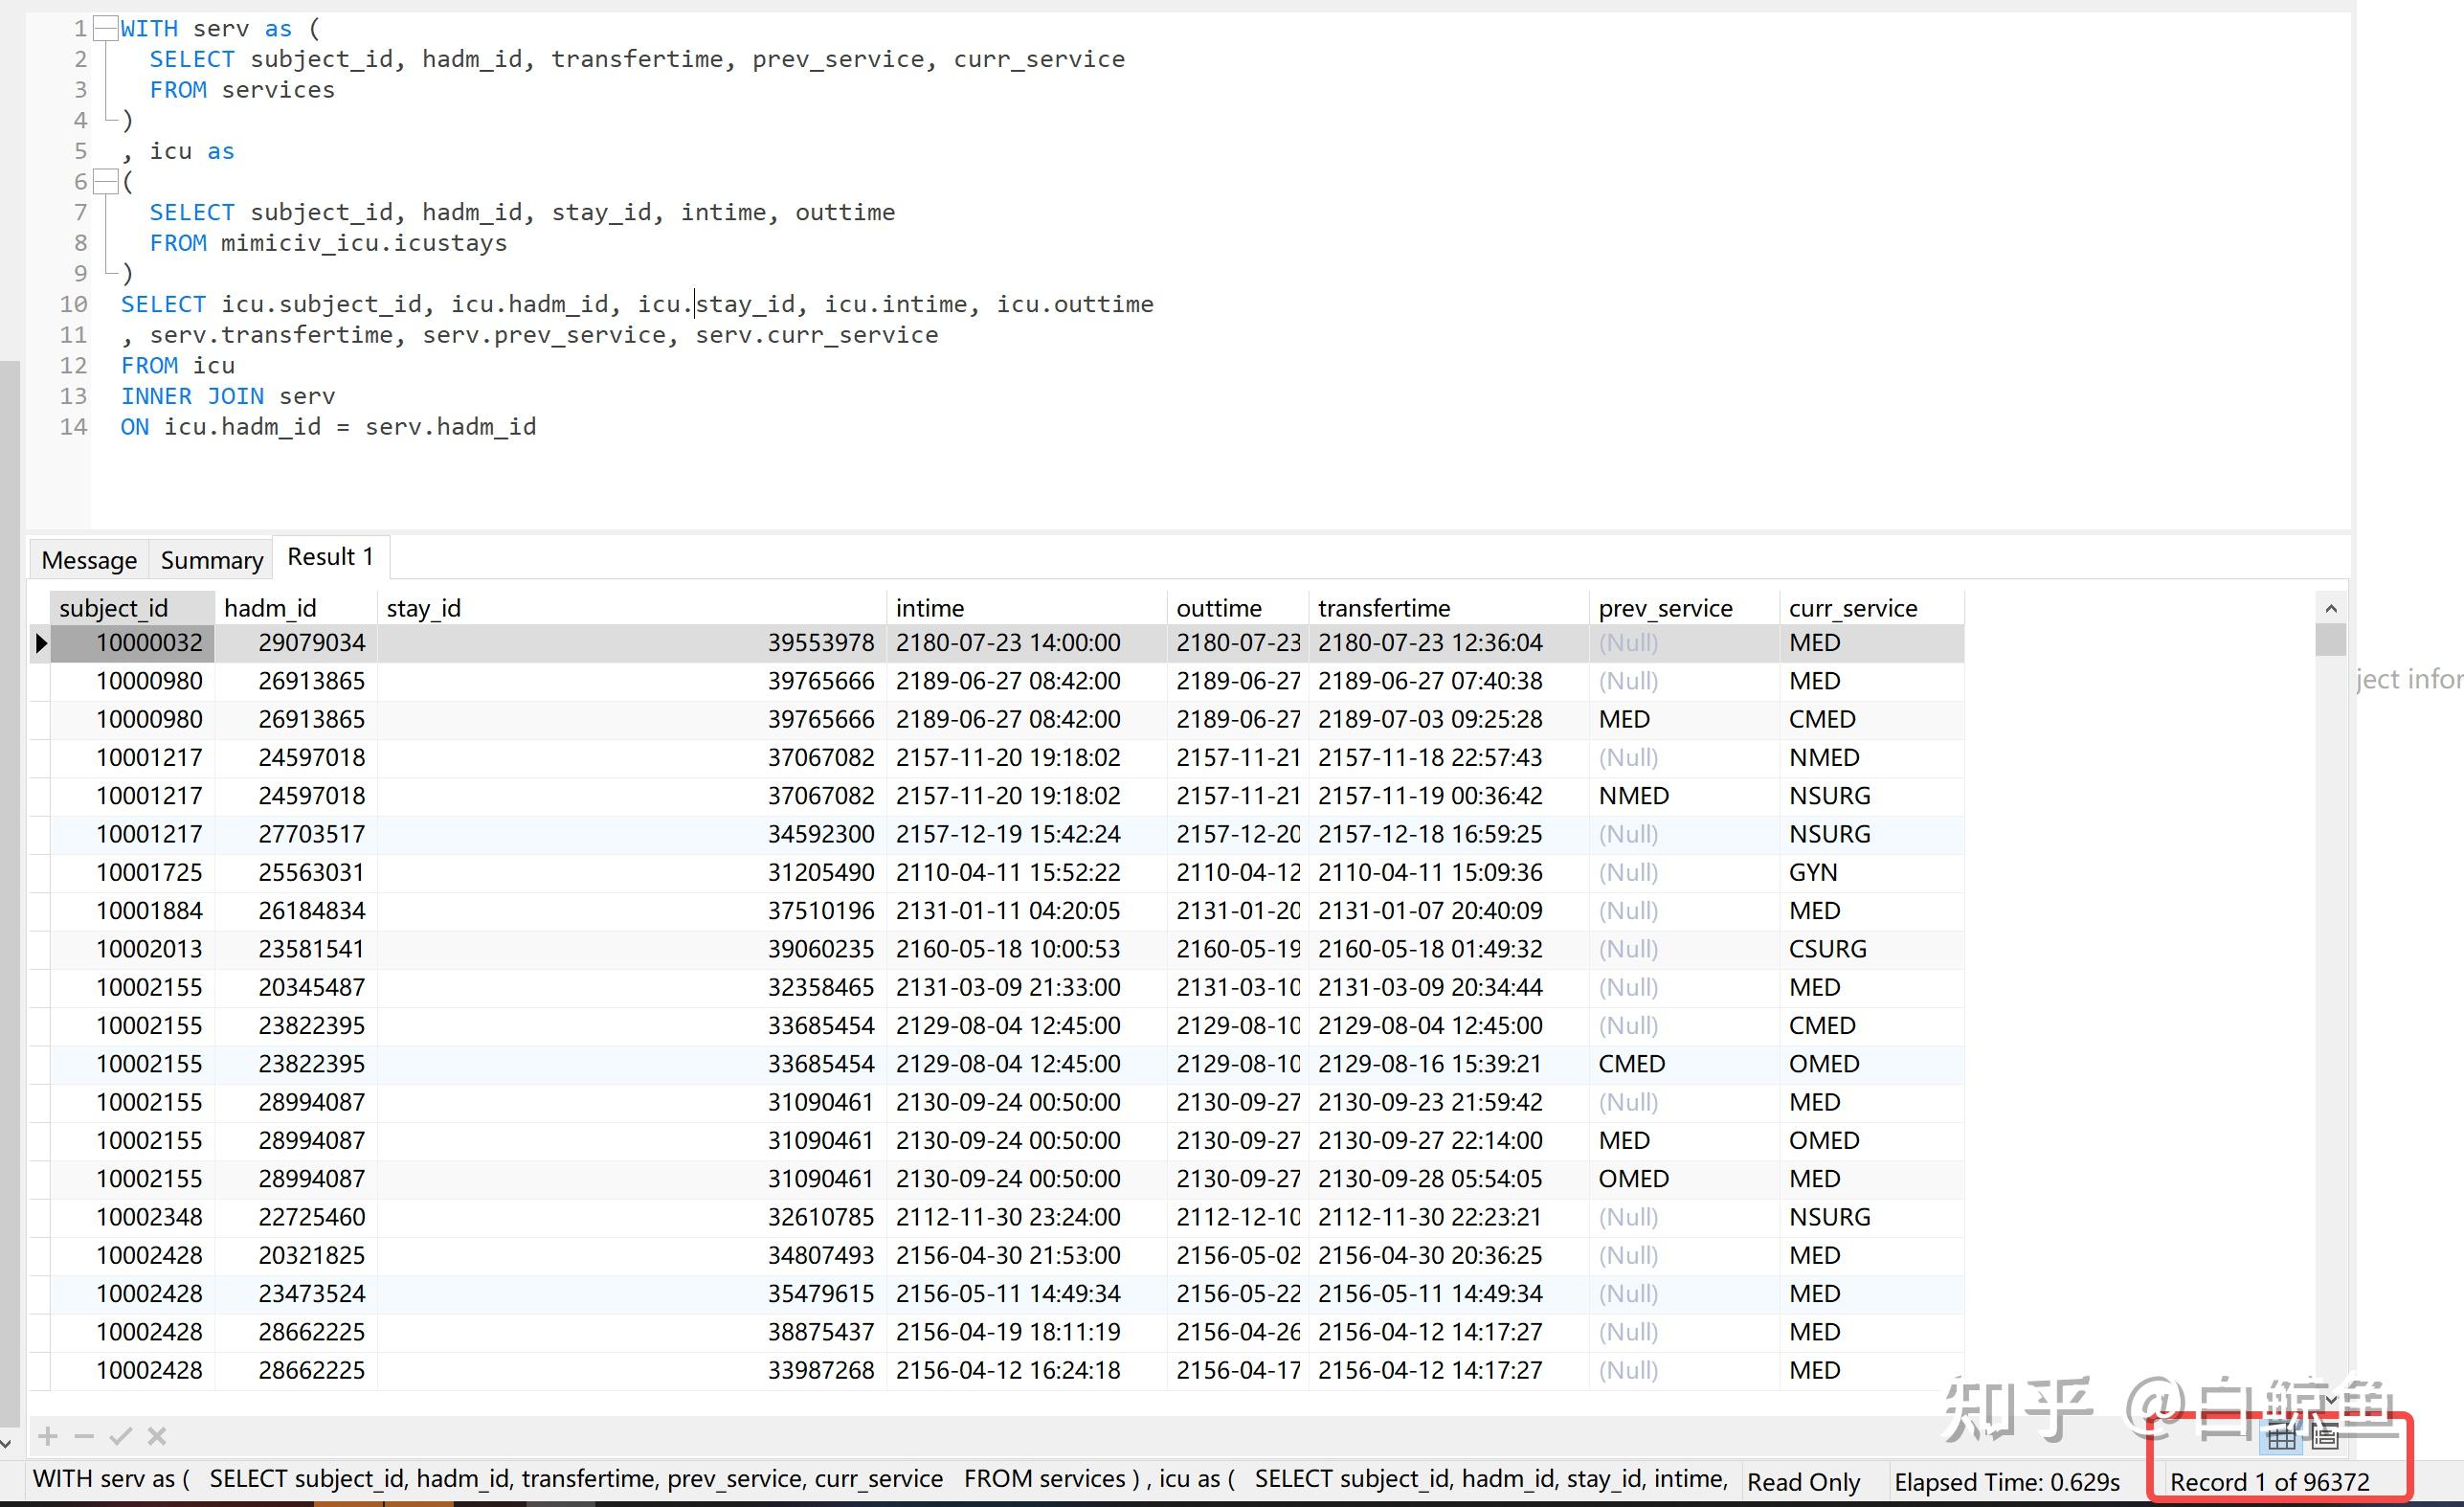2464x1507 pixels.
Task: Click the curr_service column header
Action: [x=1852, y=608]
